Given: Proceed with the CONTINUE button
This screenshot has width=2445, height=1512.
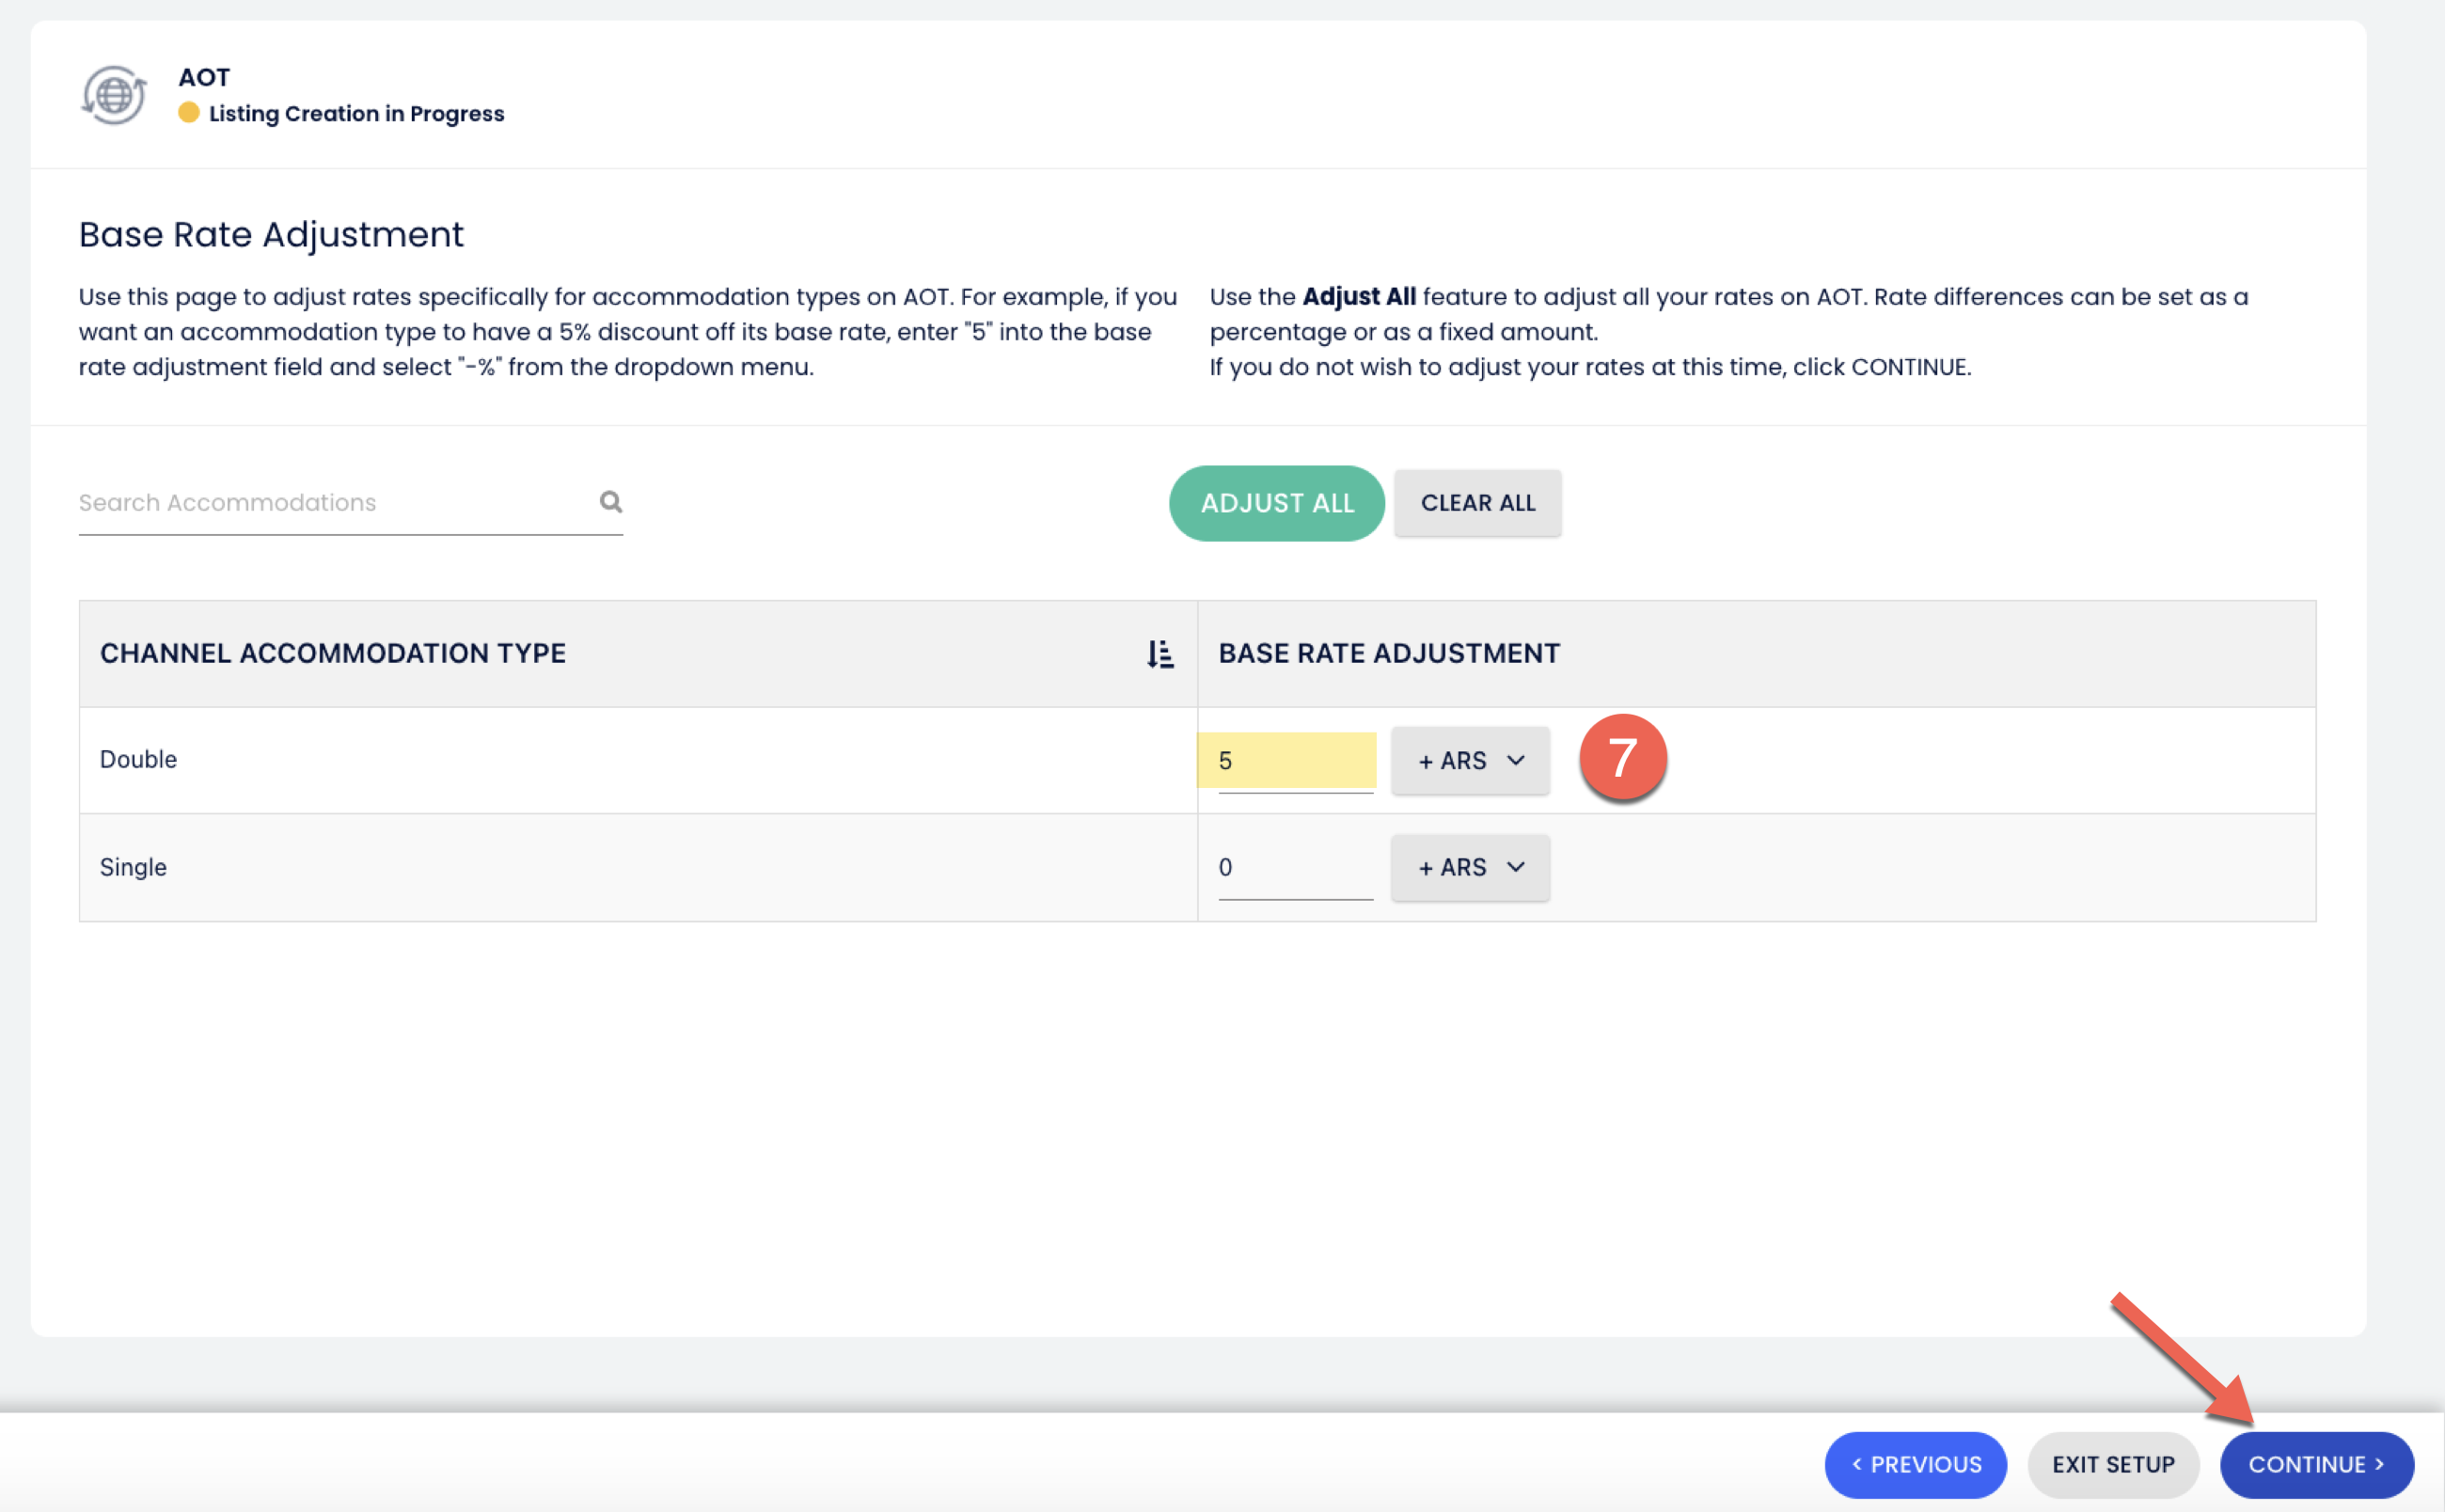Looking at the screenshot, I should (2316, 1464).
